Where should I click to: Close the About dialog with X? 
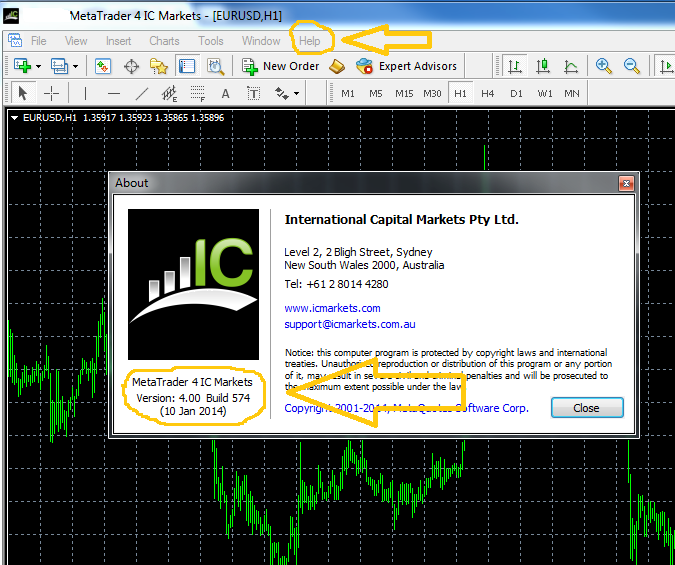(626, 184)
